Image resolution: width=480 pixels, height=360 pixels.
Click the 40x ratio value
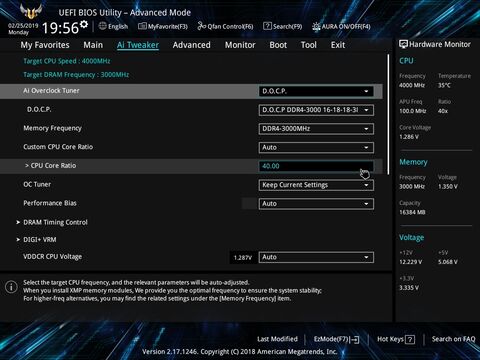443,111
